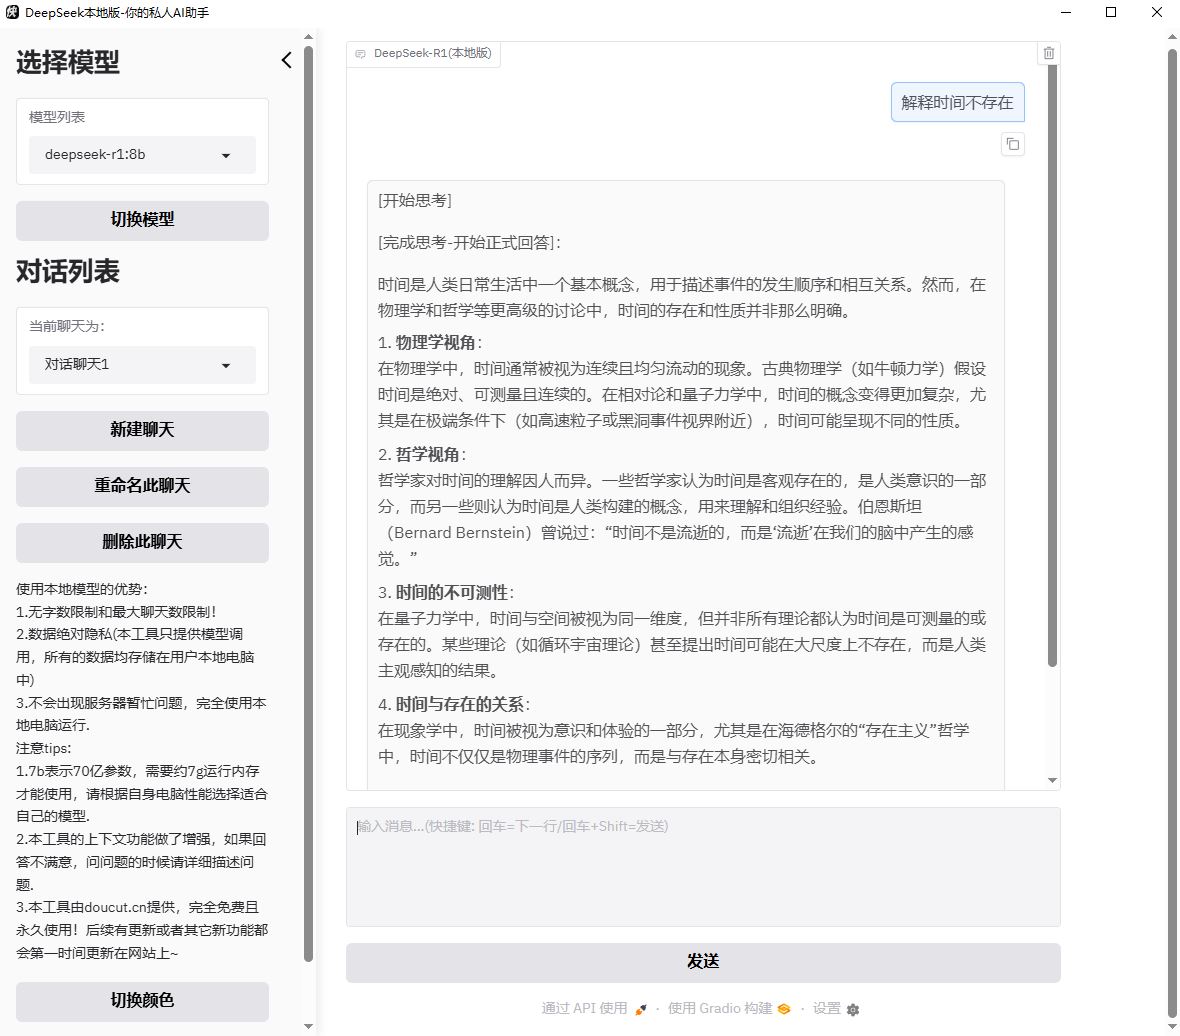Click the chat panel scroll-down arrow
The height and width of the screenshot is (1036, 1180).
(x=1052, y=780)
